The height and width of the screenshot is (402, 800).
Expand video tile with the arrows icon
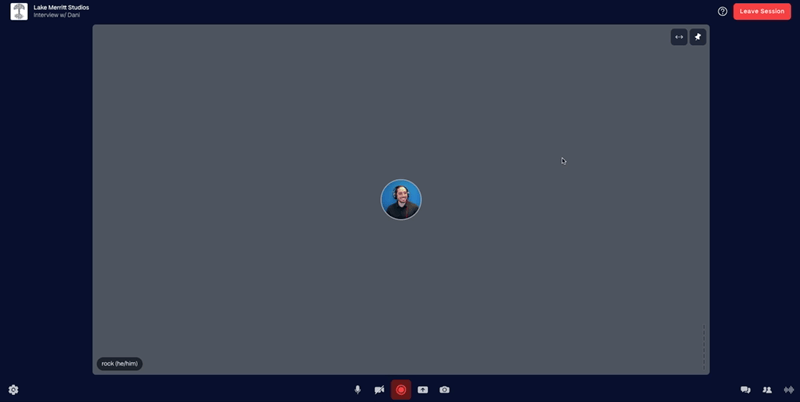[679, 37]
